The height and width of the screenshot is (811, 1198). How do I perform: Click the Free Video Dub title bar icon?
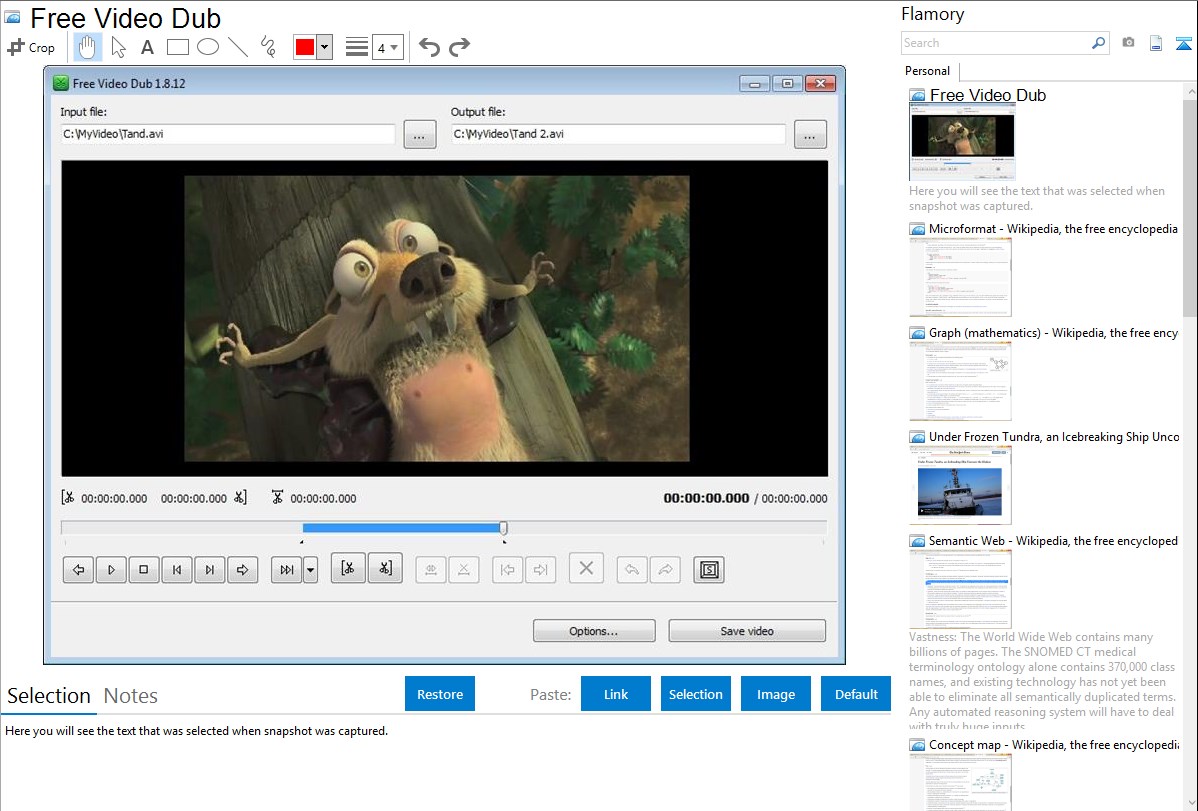click(x=61, y=83)
